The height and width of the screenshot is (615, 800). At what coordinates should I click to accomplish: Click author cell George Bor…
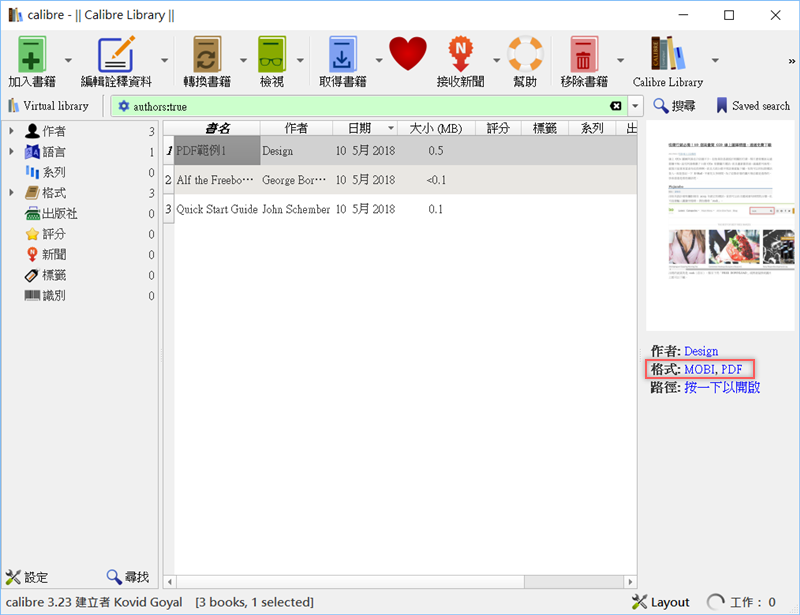coord(294,180)
